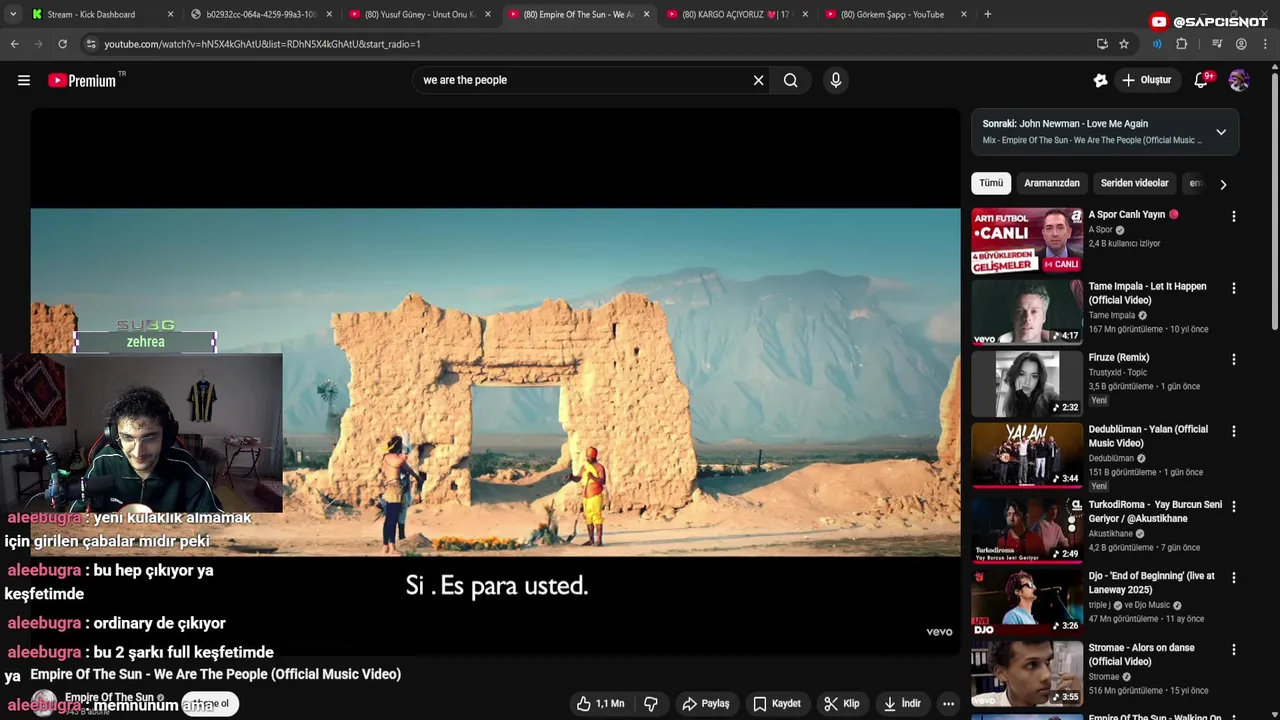Expand the Sonraki playlist panel chevron

(1221, 132)
